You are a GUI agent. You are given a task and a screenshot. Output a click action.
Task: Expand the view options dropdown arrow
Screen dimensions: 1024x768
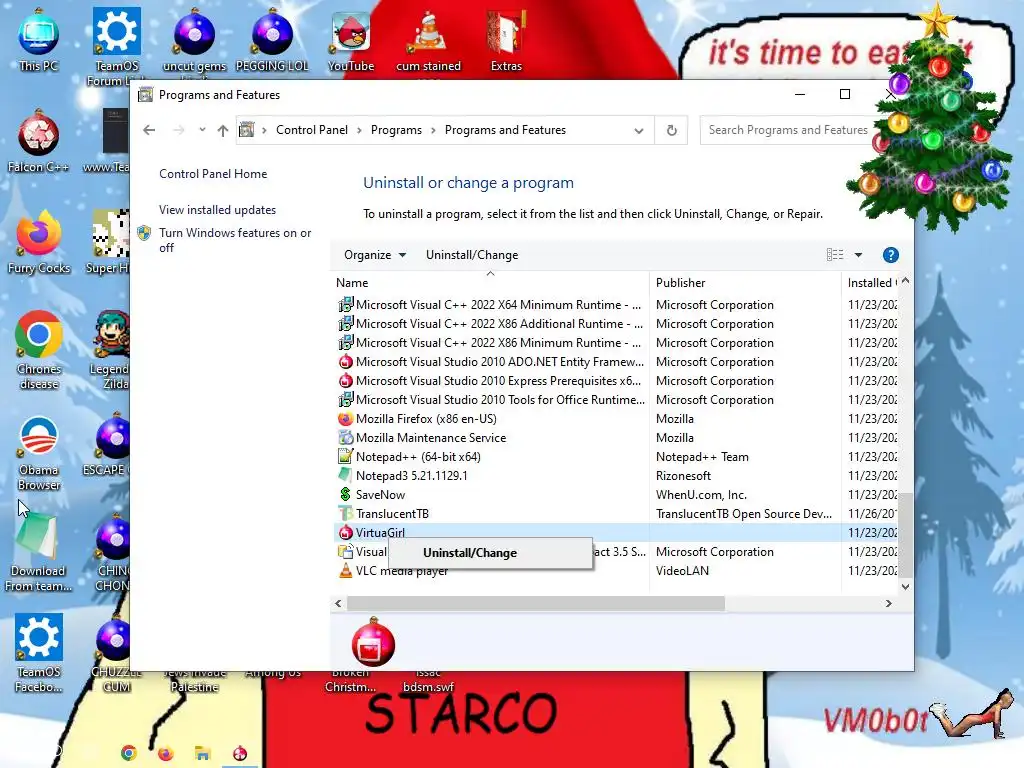[858, 255]
